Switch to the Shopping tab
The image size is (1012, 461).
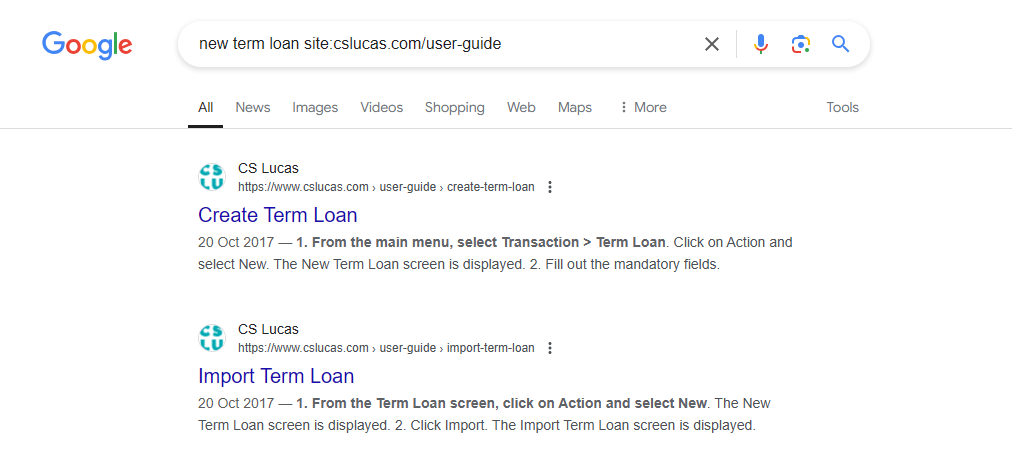point(454,107)
